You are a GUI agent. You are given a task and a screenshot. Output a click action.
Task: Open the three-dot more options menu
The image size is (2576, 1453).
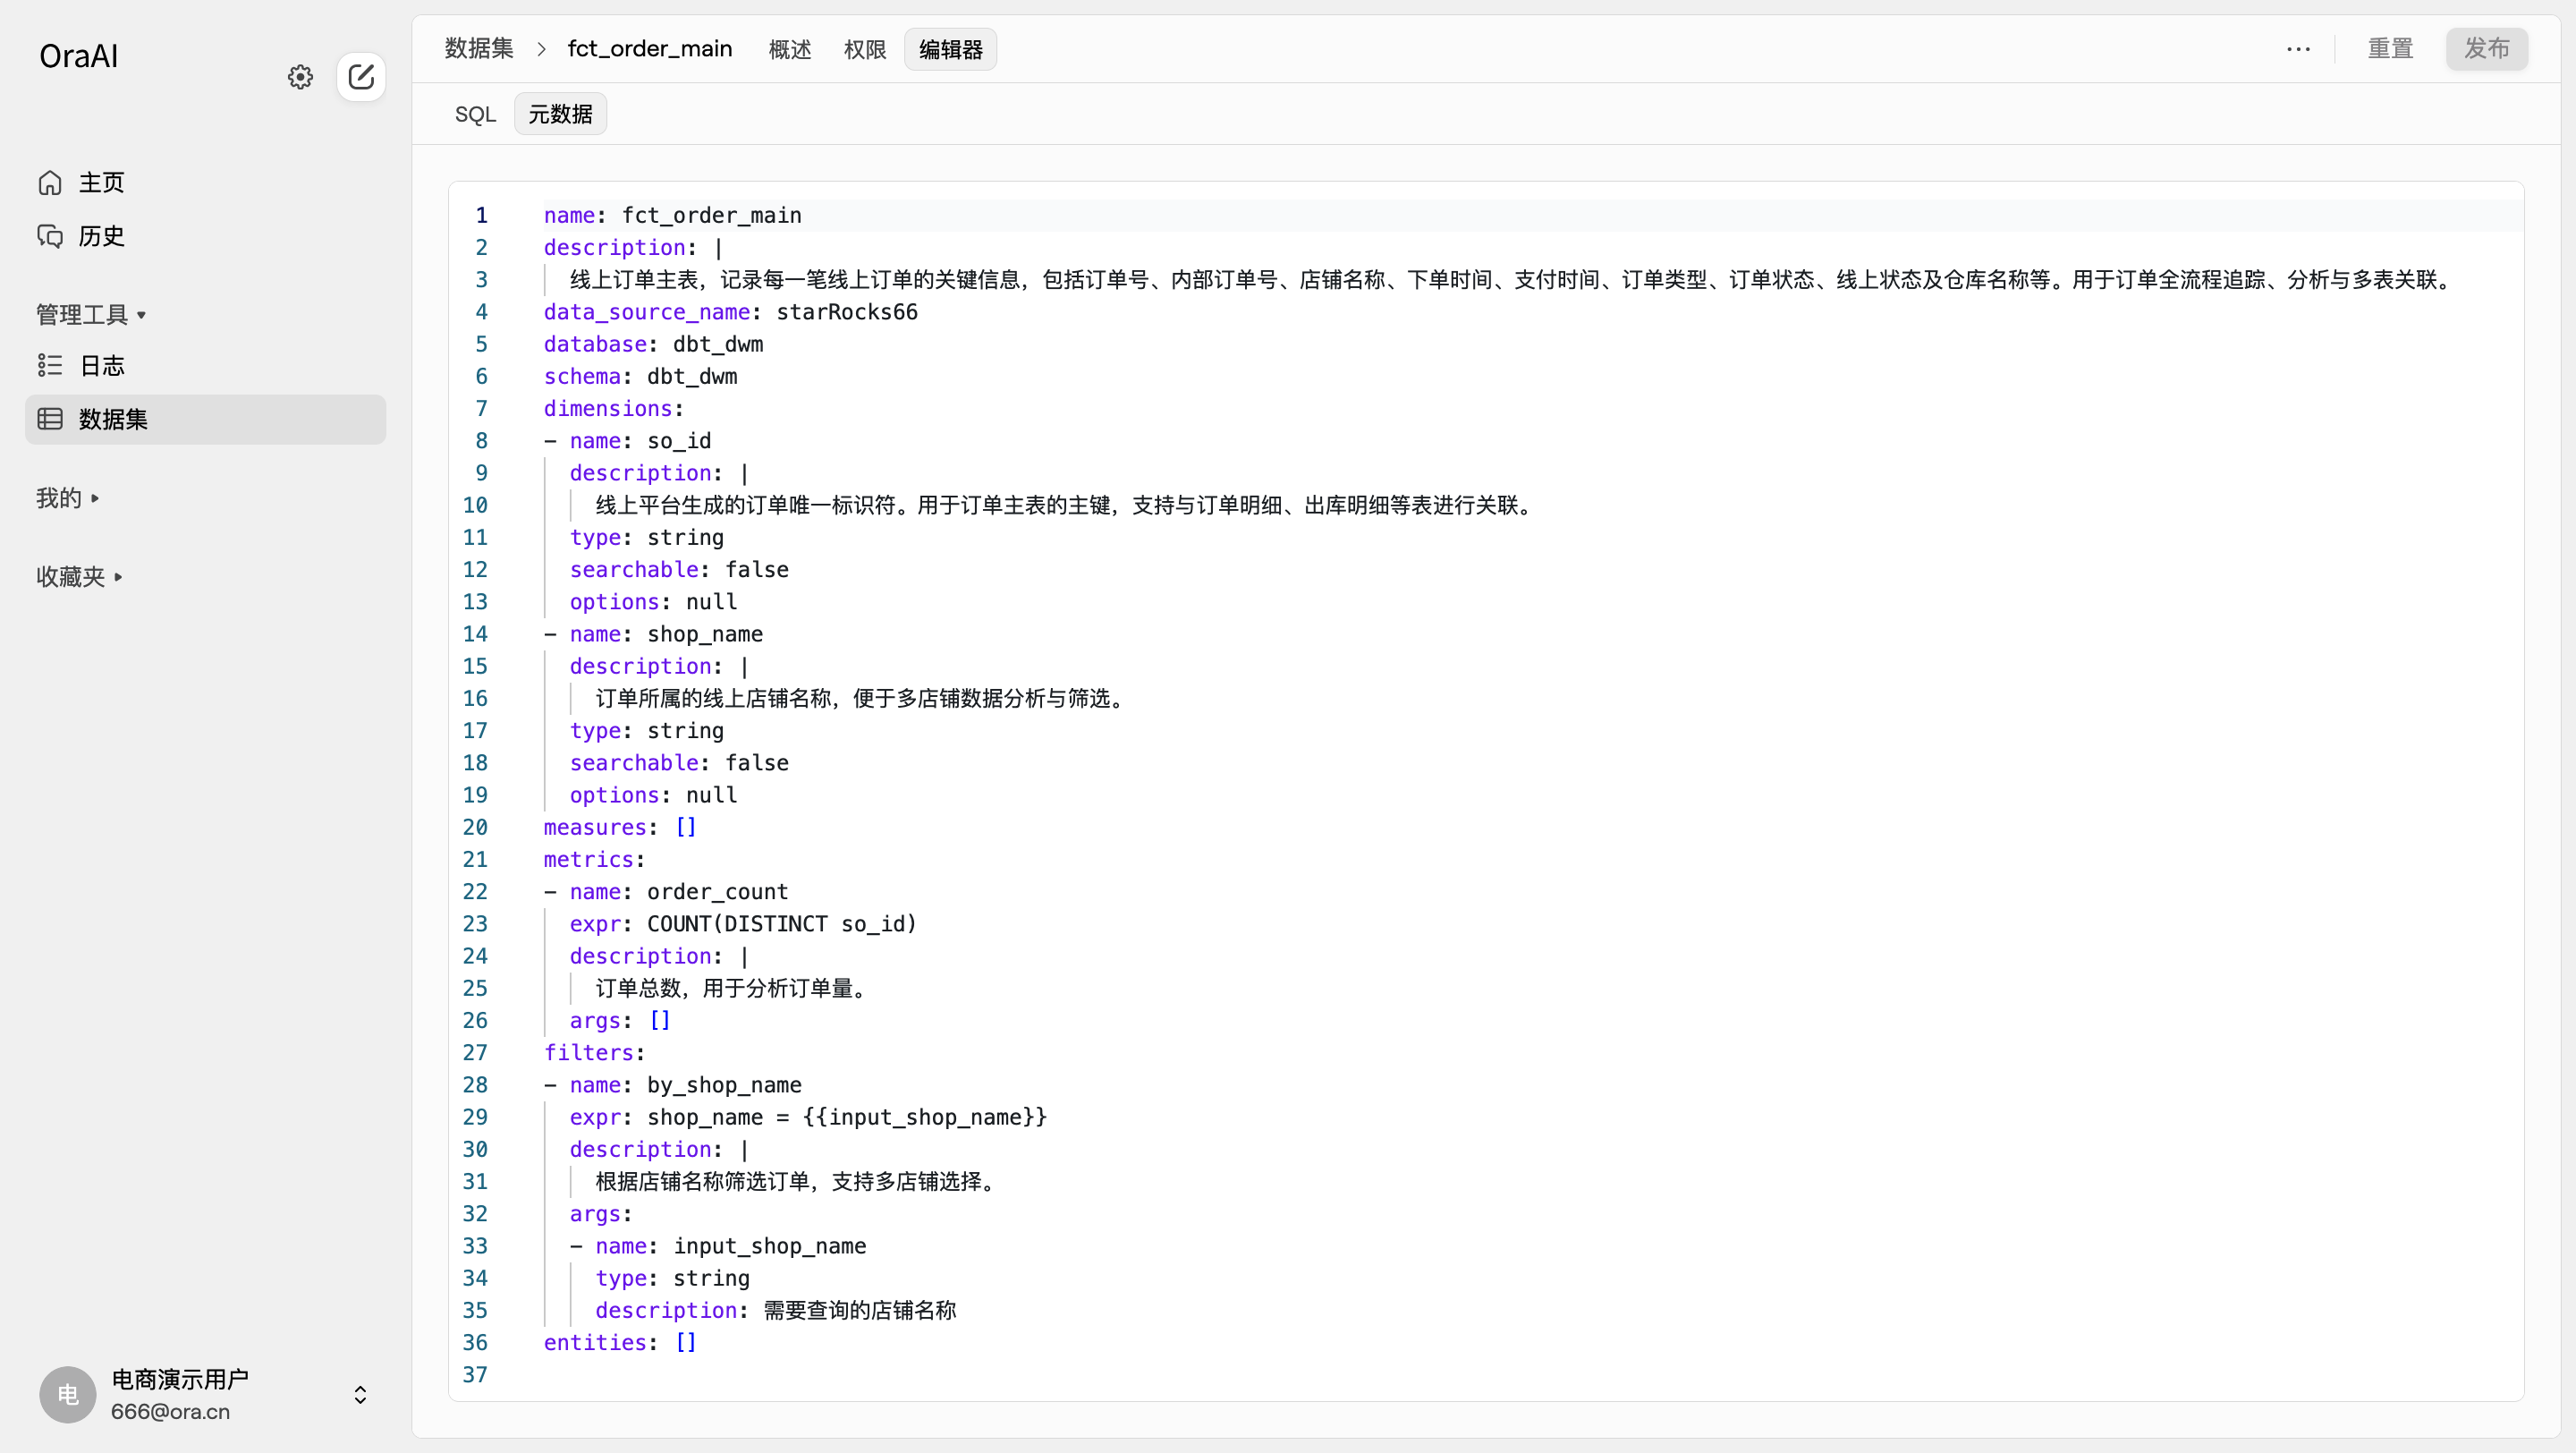point(2298,49)
